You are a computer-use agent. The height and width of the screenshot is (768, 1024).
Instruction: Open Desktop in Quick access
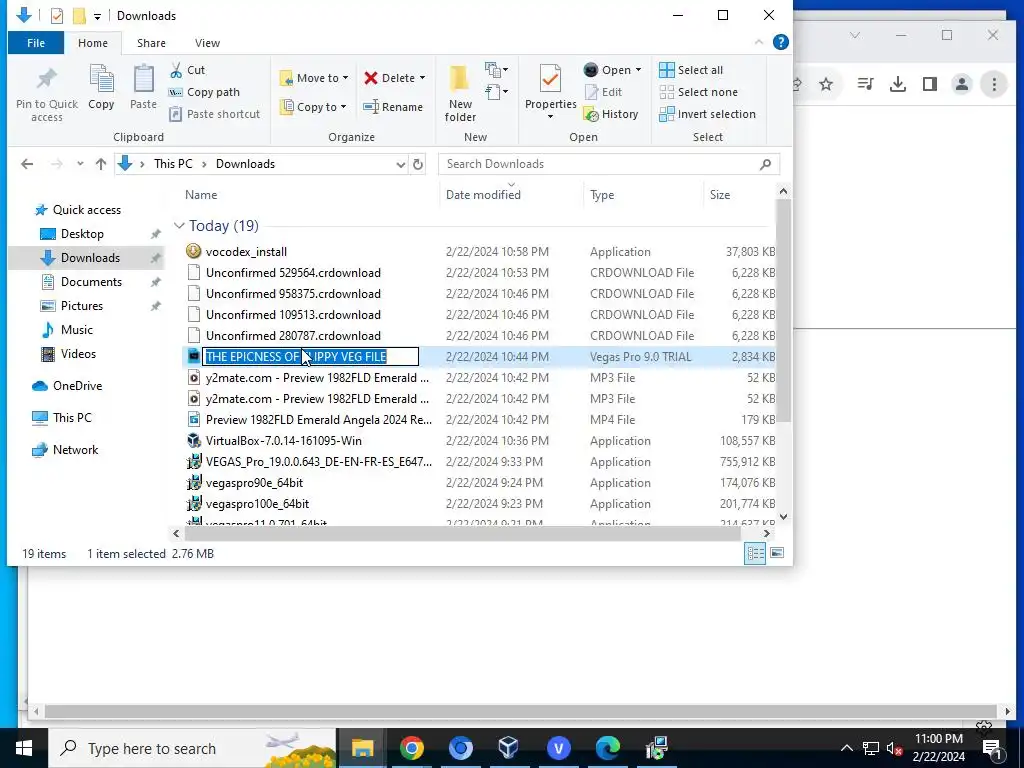(82, 234)
